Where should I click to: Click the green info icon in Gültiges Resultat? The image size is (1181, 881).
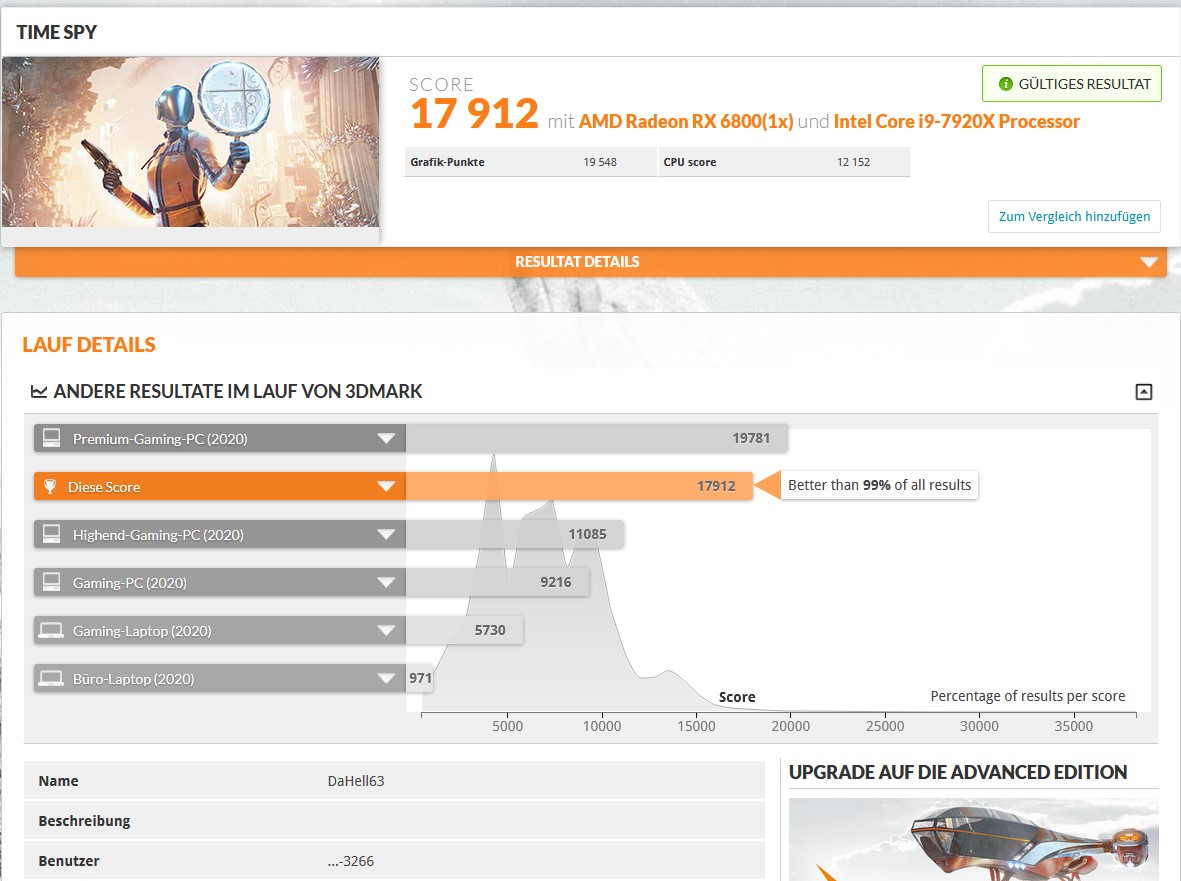point(1005,84)
